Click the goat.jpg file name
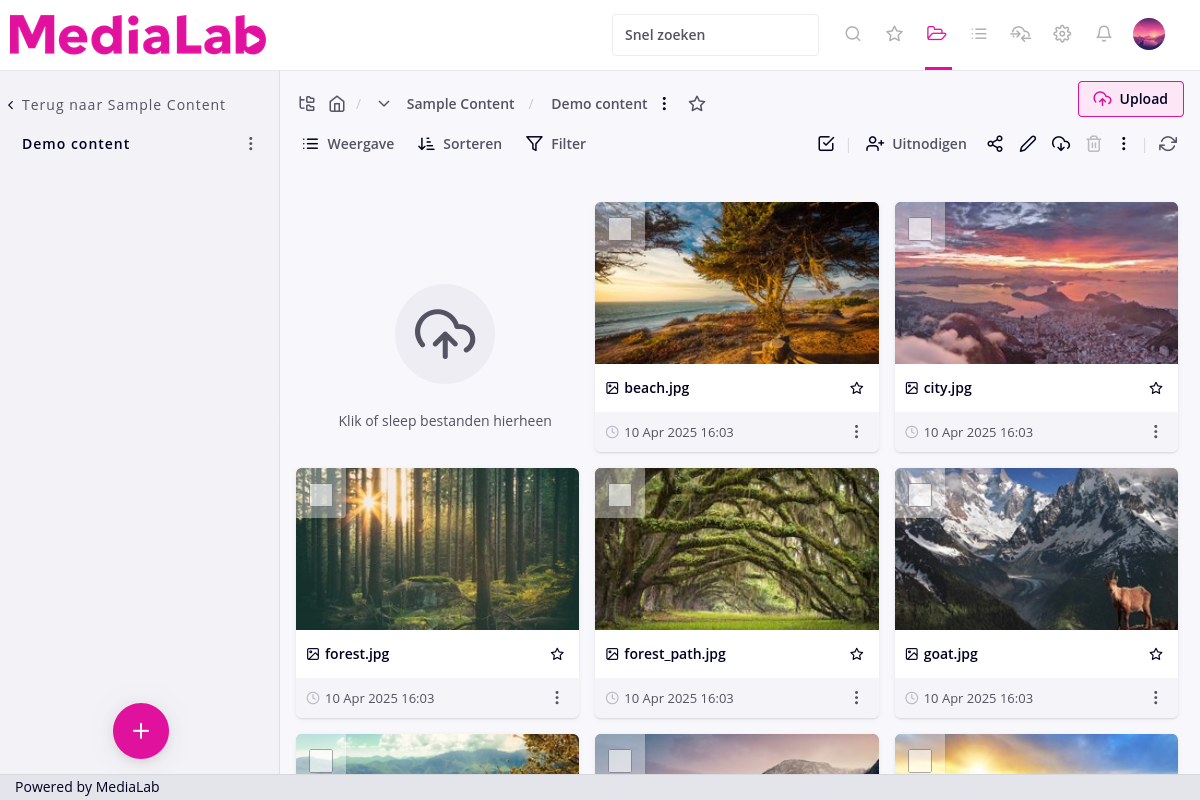Image resolution: width=1200 pixels, height=800 pixels. click(950, 654)
